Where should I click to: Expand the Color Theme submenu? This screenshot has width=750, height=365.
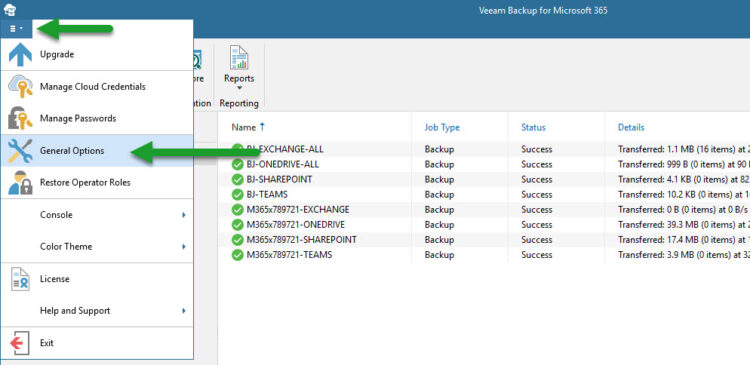tap(97, 246)
